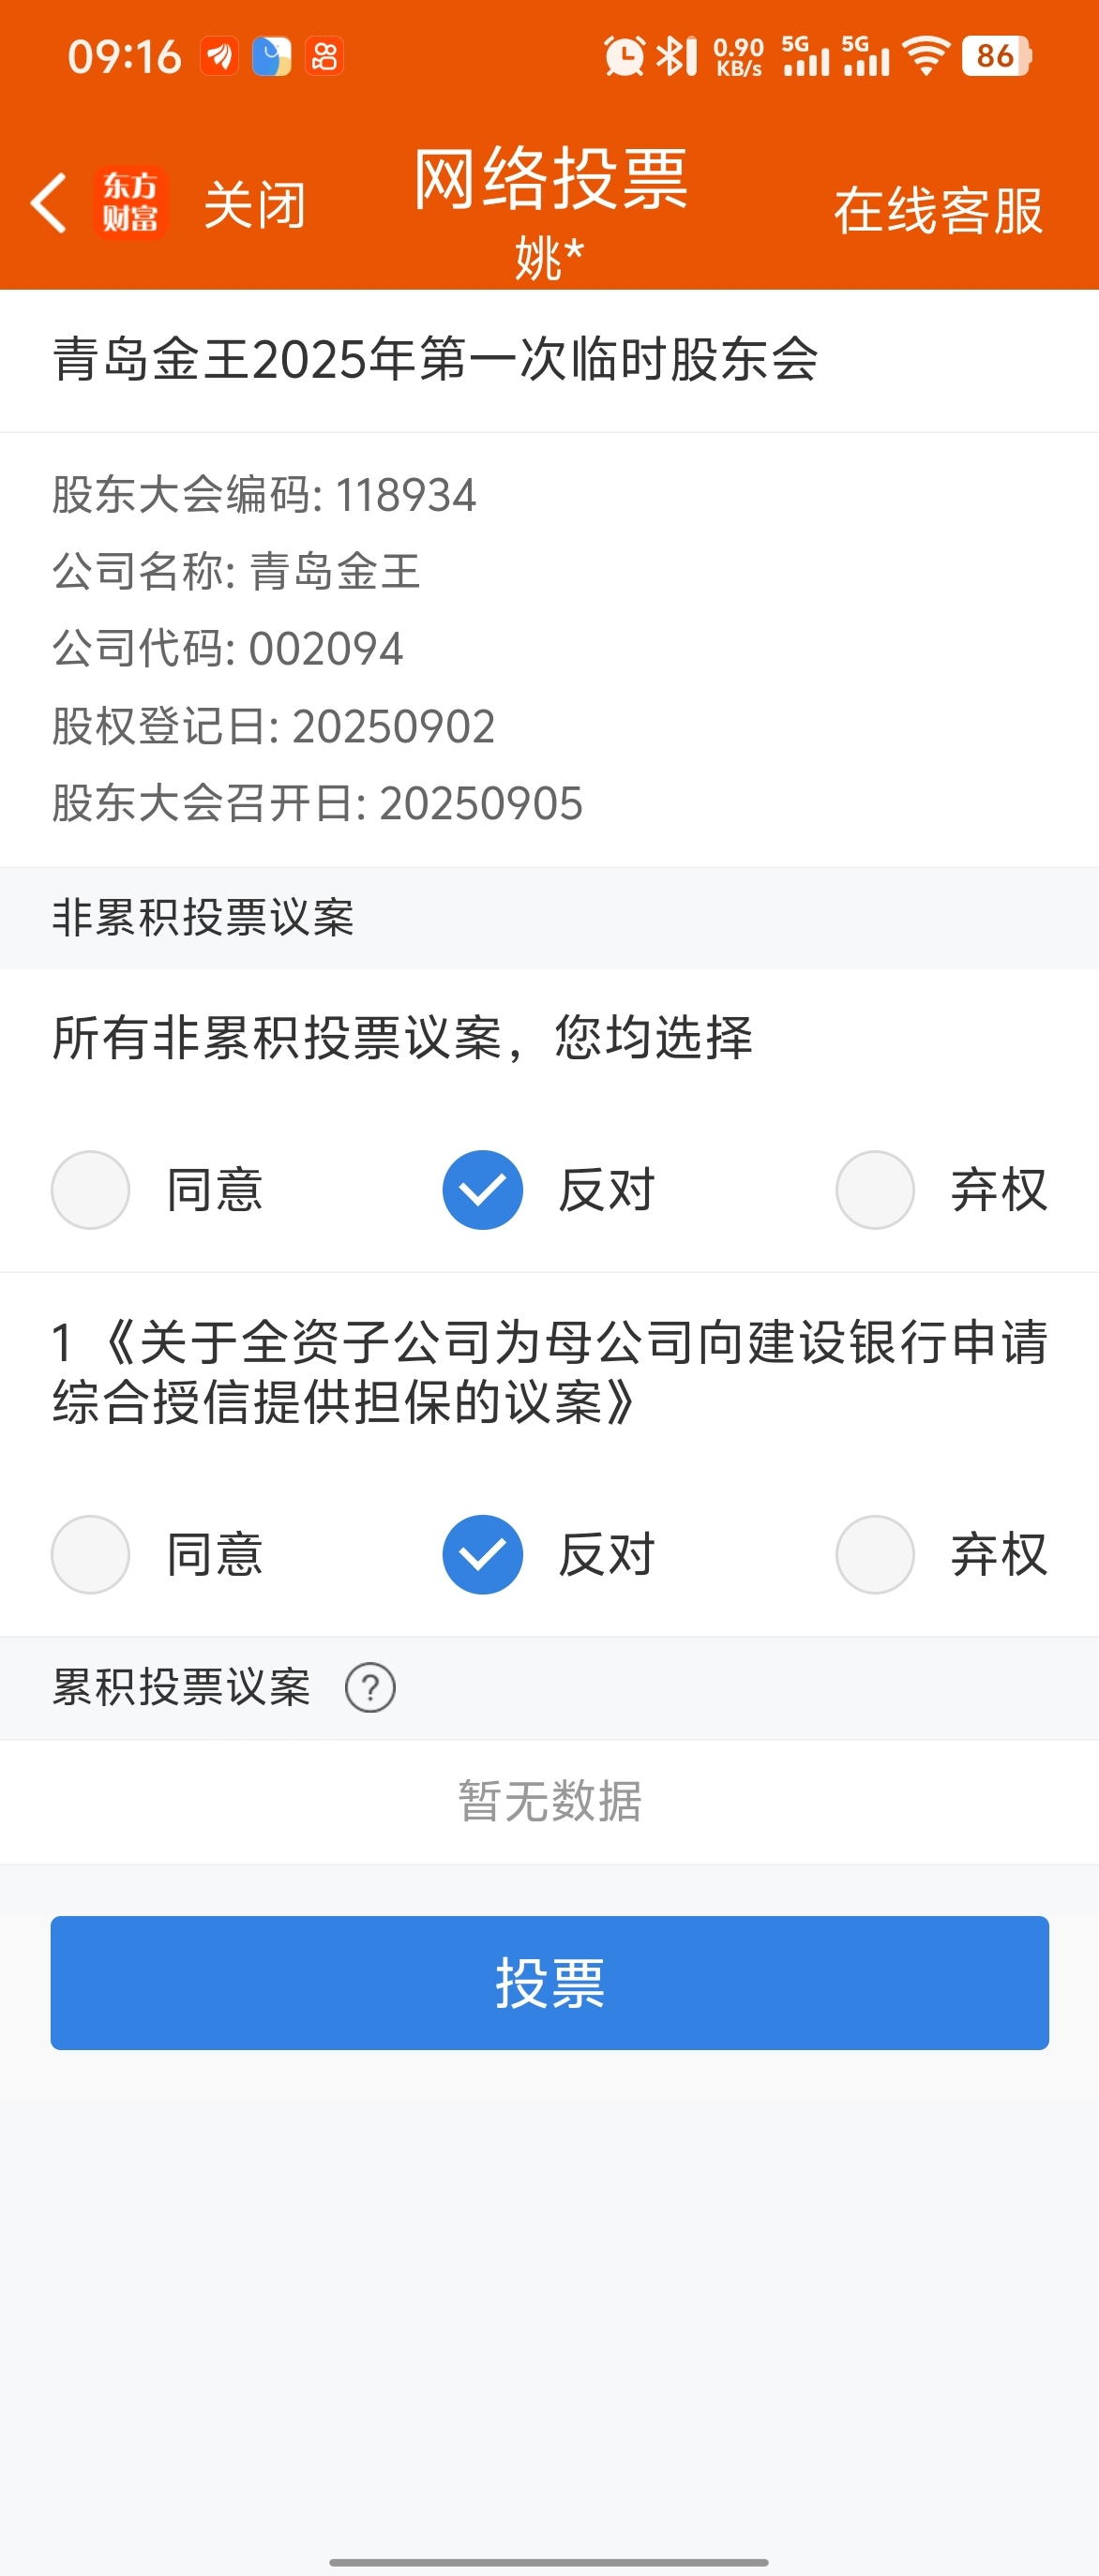
Task: Tap the 青岛金王2025年第一次临时股东会 heading
Action: tap(436, 359)
